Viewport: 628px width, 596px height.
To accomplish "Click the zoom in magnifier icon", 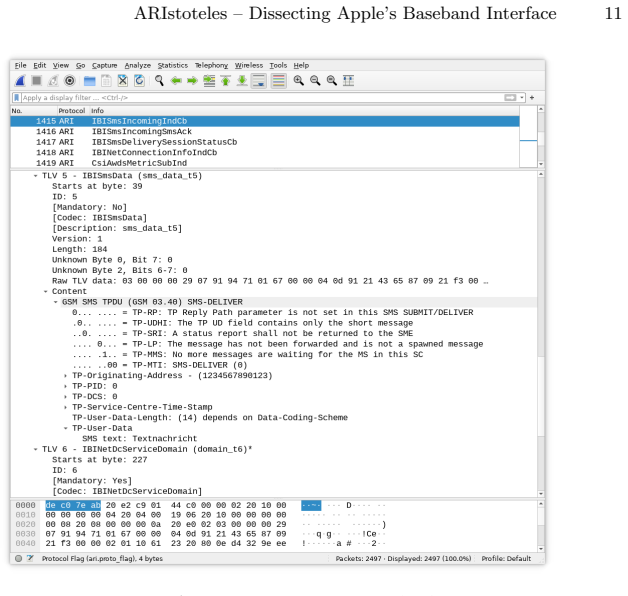I will pos(298,81).
